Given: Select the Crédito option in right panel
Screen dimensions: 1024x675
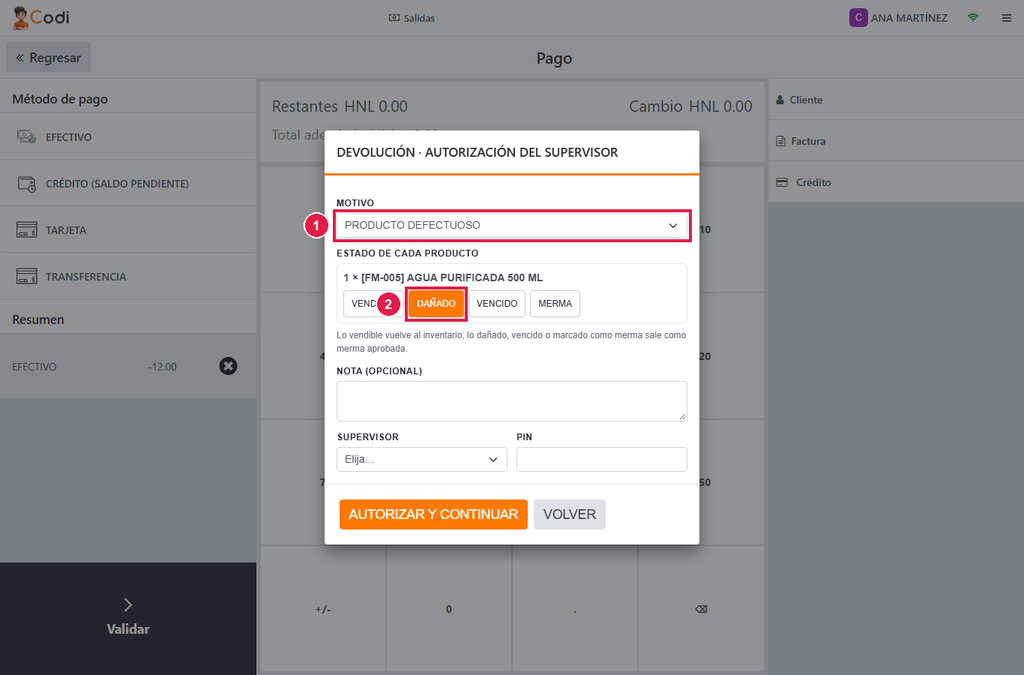Looking at the screenshot, I should 896,182.
